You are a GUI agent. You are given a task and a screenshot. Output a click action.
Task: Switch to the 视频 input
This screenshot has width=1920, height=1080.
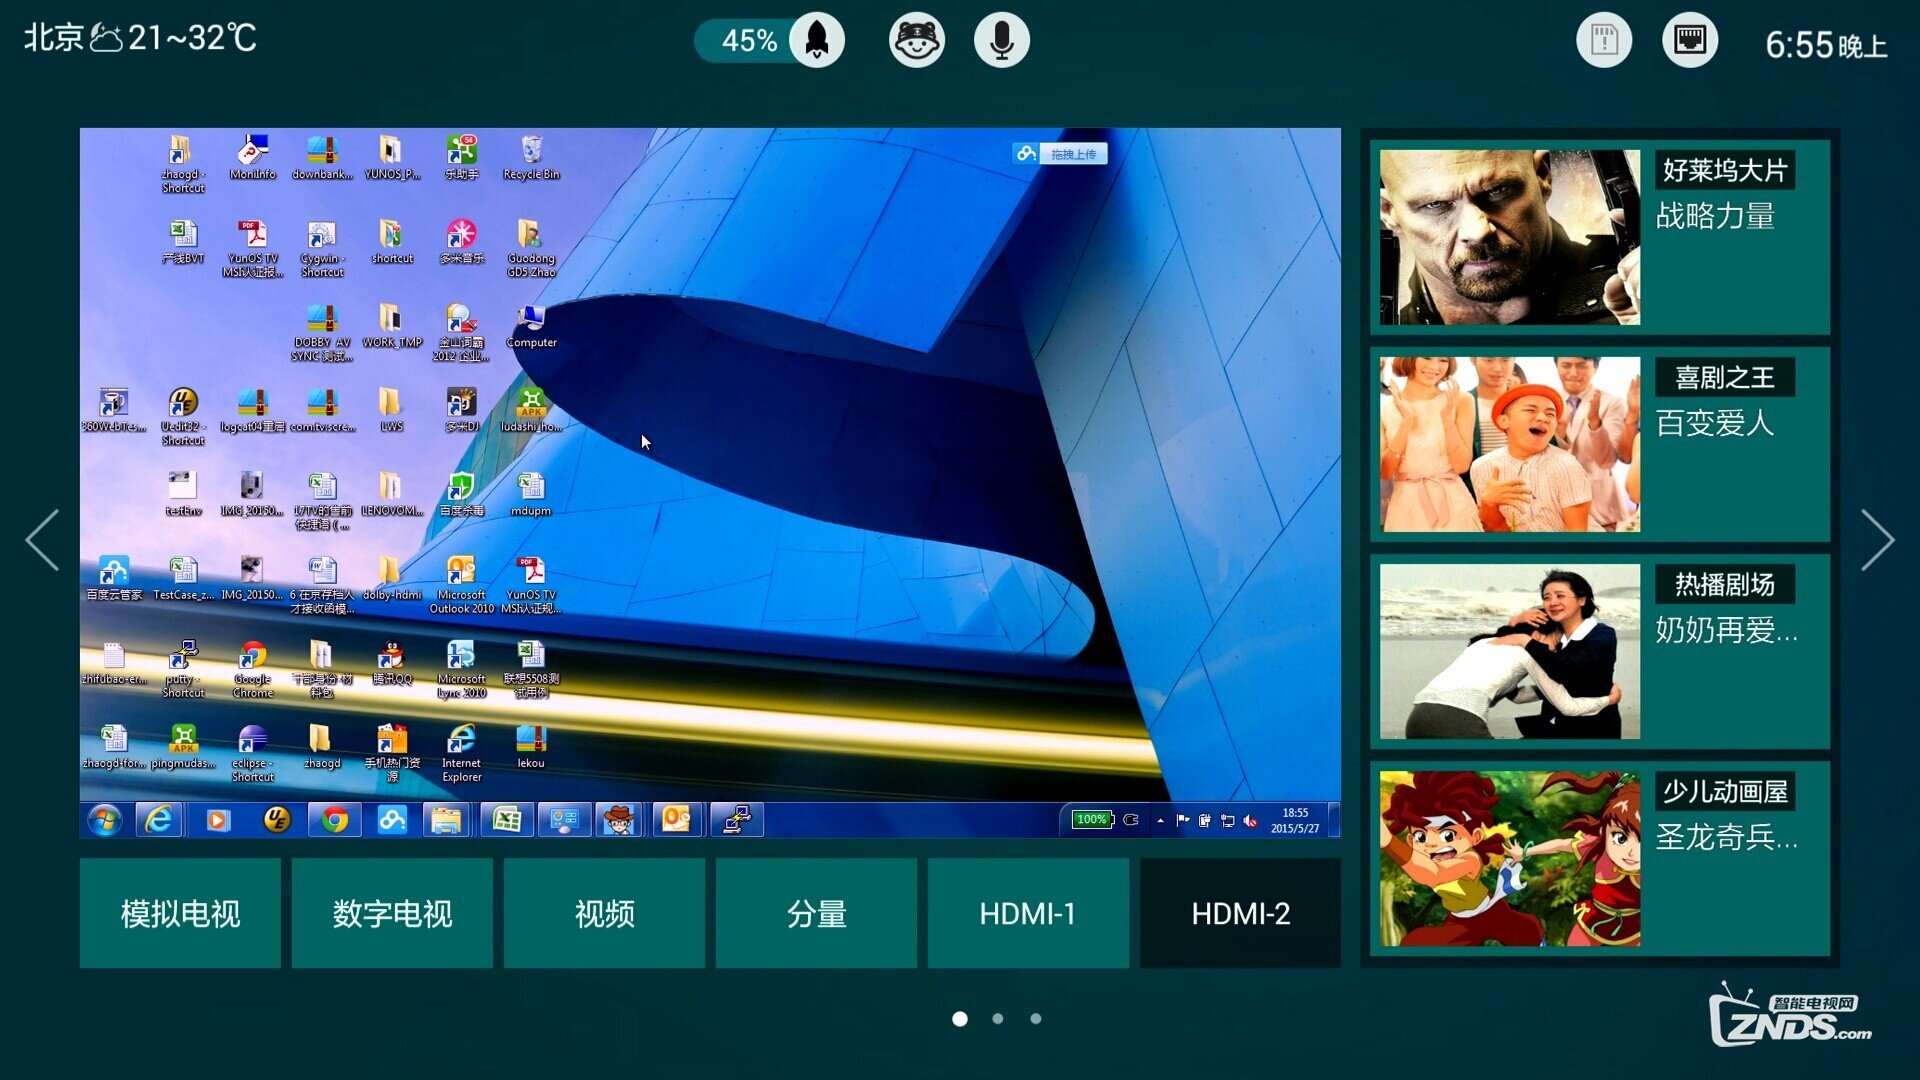pyautogui.click(x=604, y=913)
